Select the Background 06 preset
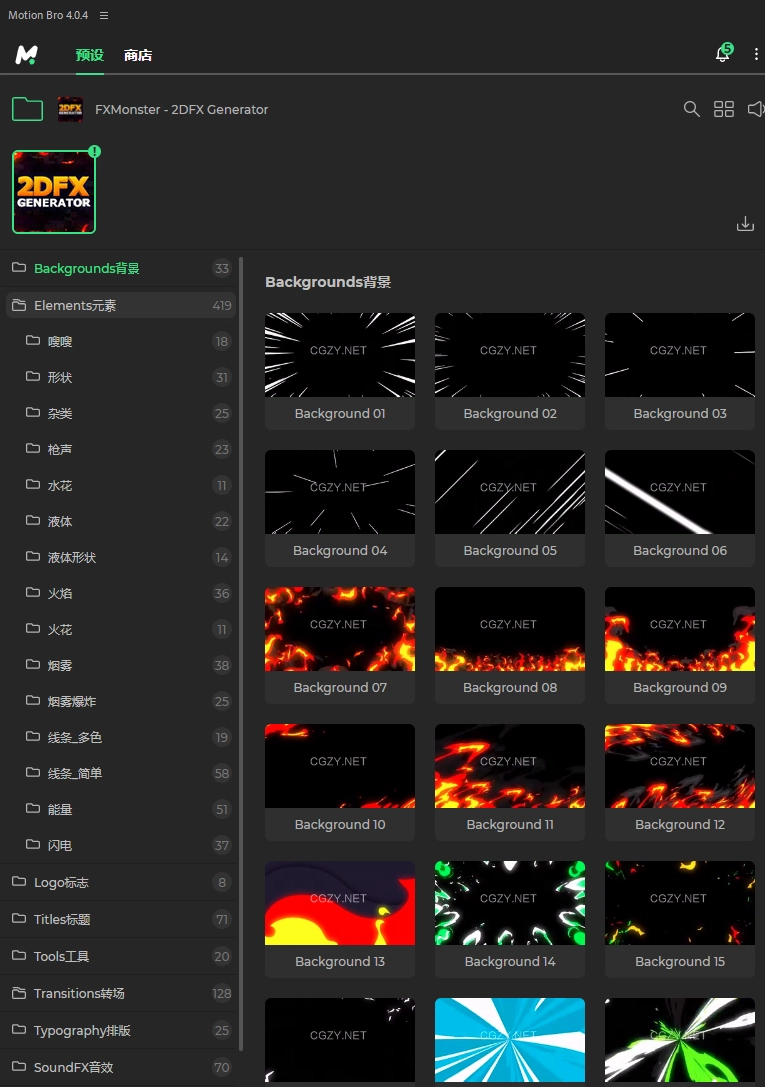The height and width of the screenshot is (1087, 765). tap(680, 508)
